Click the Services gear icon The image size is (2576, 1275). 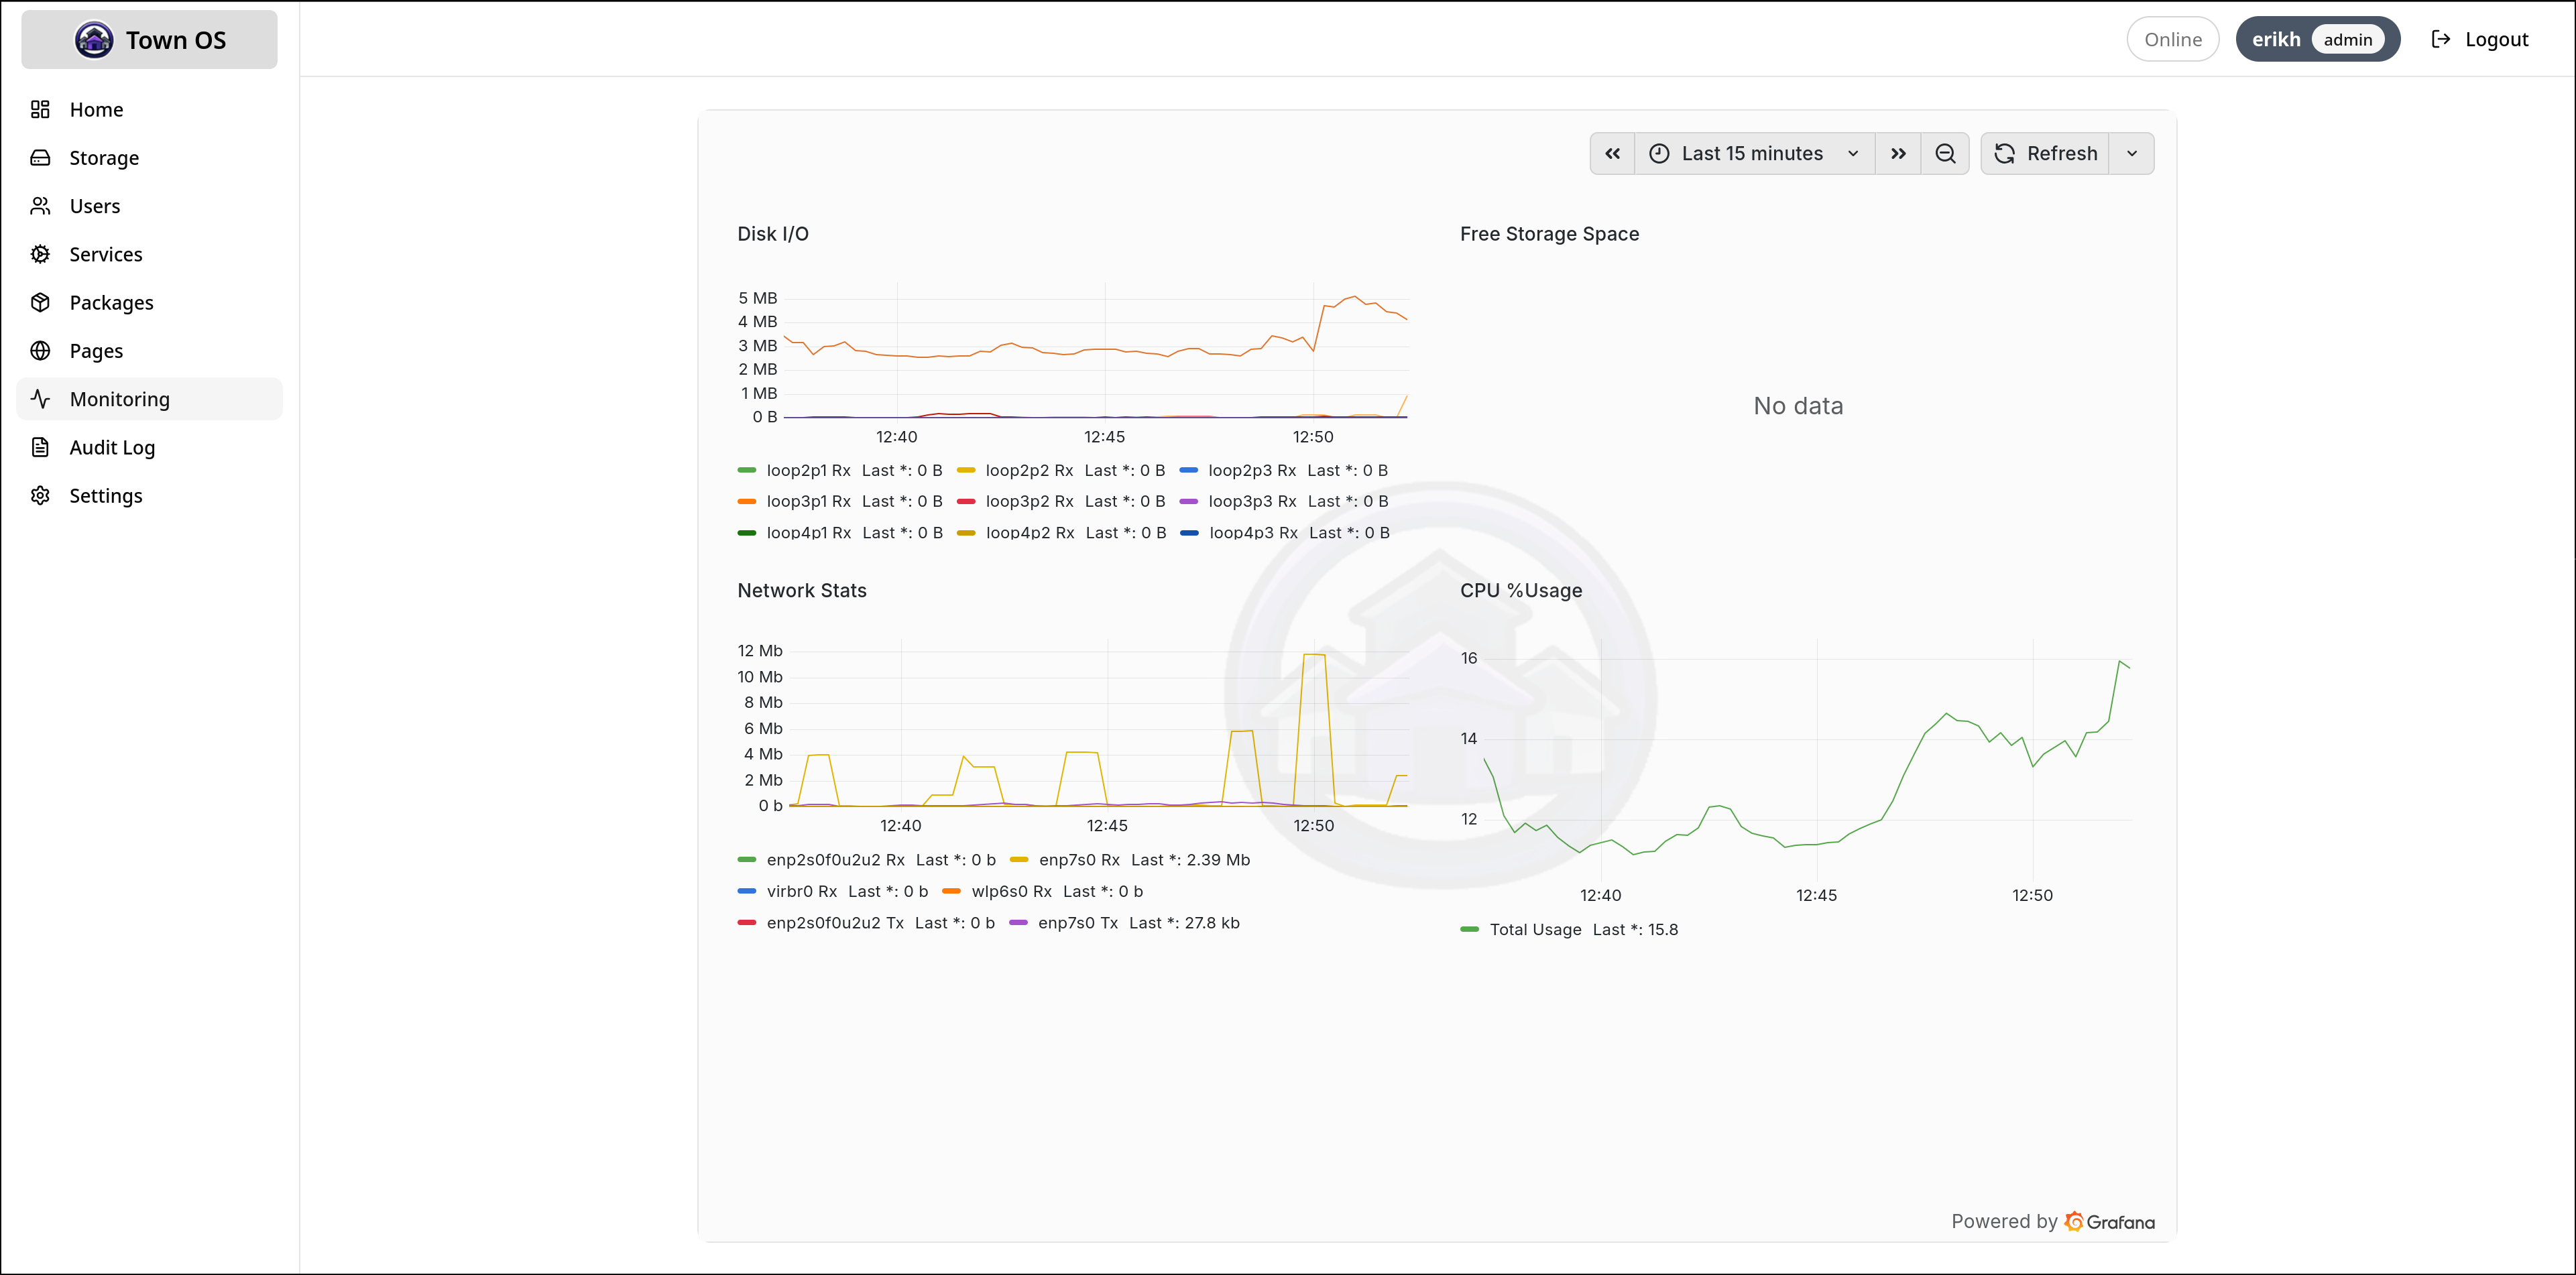pos(40,254)
